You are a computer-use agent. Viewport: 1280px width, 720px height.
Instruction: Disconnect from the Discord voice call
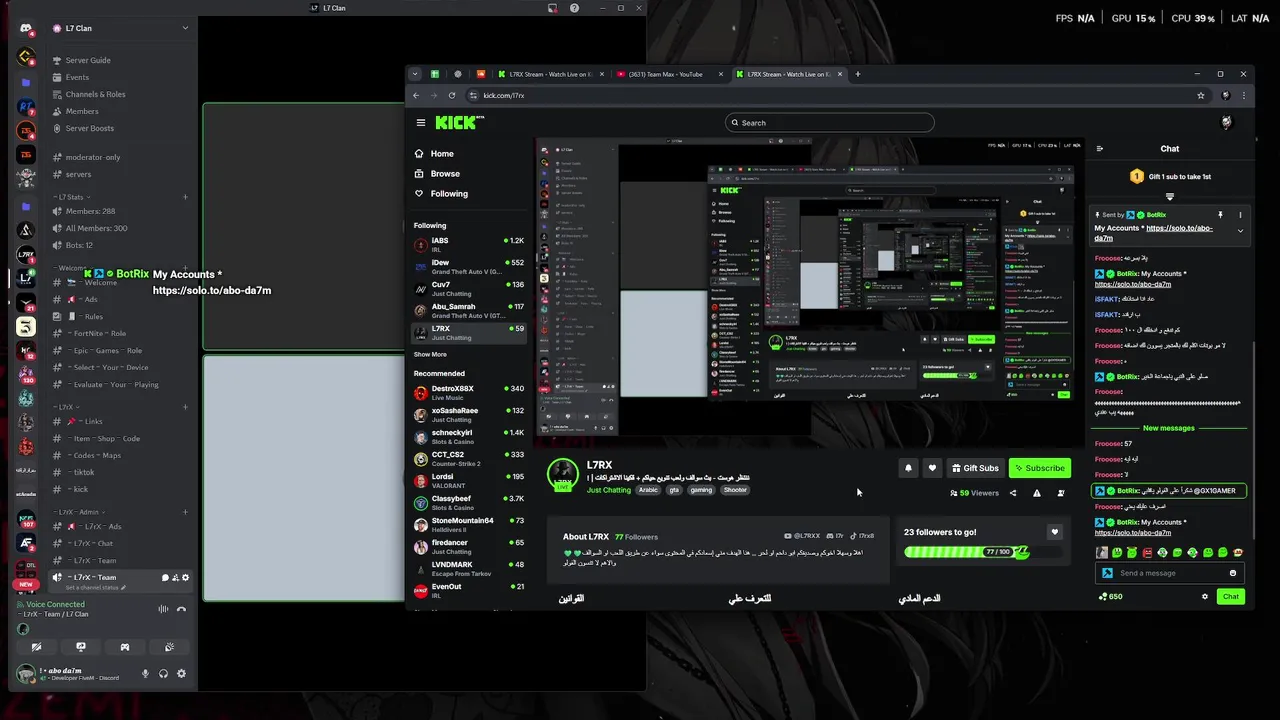[181, 609]
